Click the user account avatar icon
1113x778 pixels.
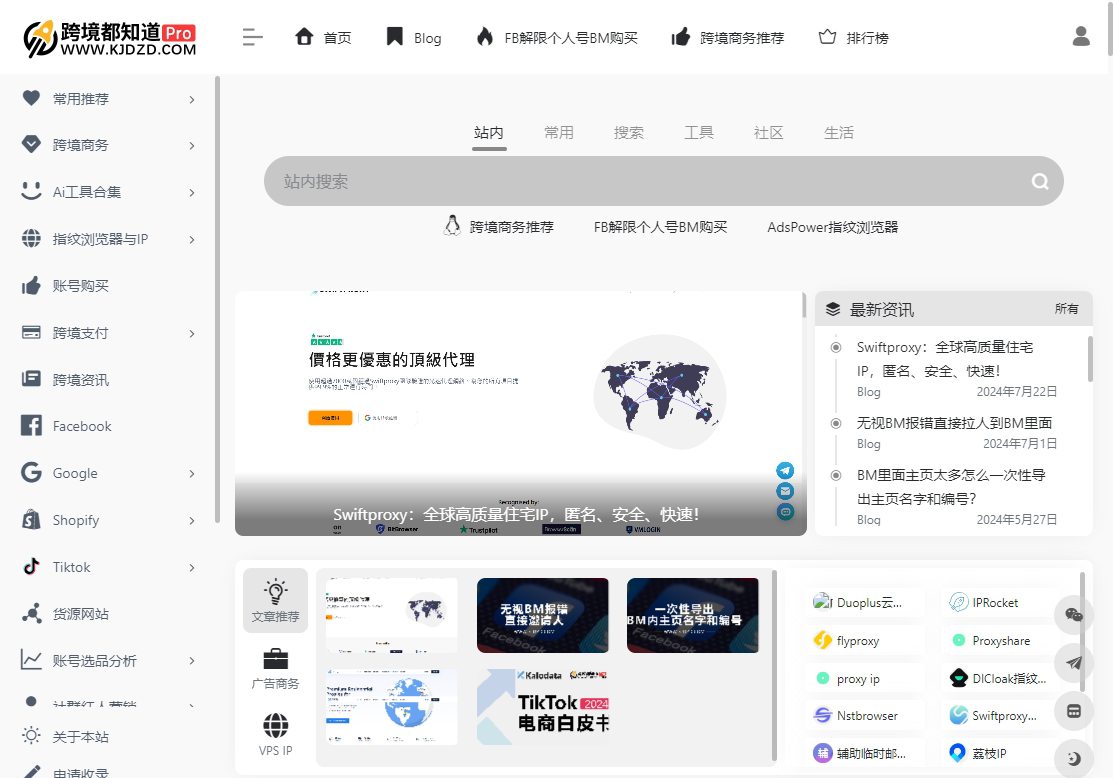(x=1081, y=36)
